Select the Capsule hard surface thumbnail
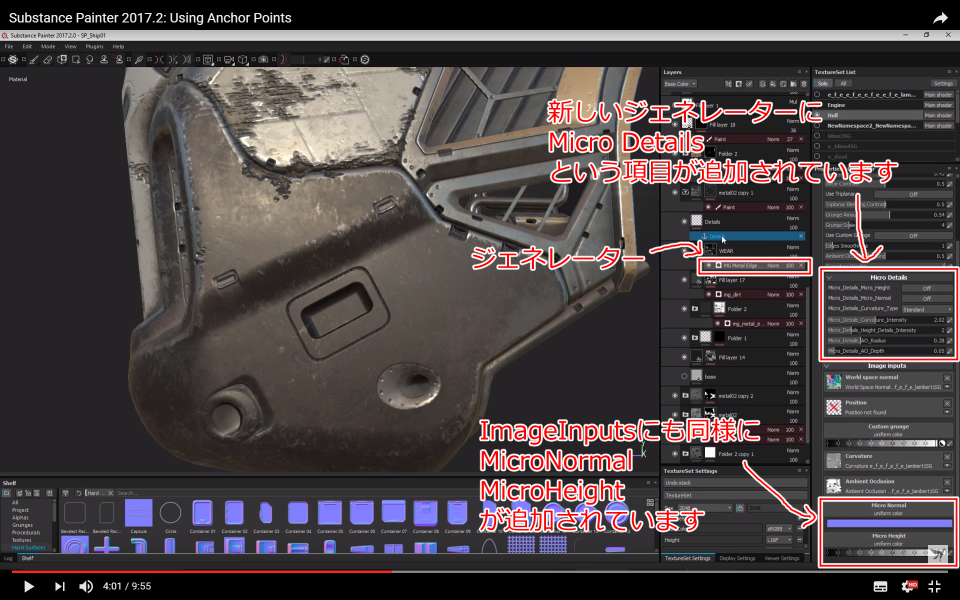Image resolution: width=960 pixels, height=600 pixels. (138, 512)
